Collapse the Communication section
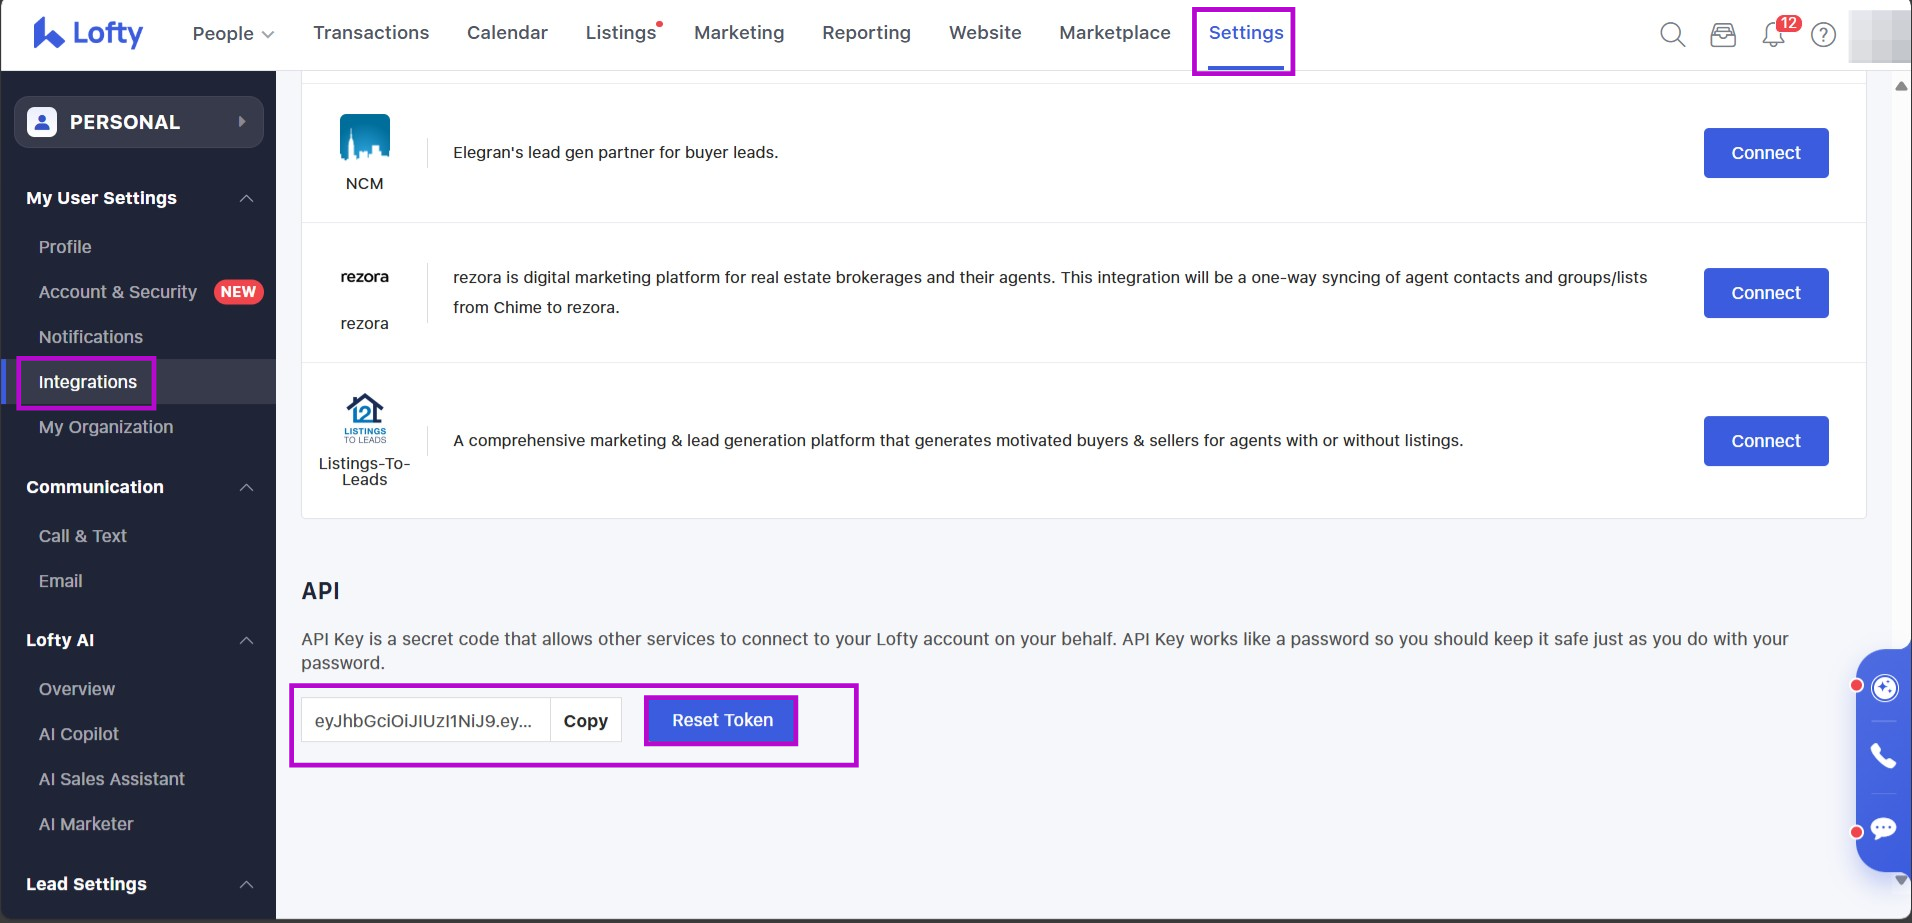Viewport: 1912px width, 923px height. 246,487
